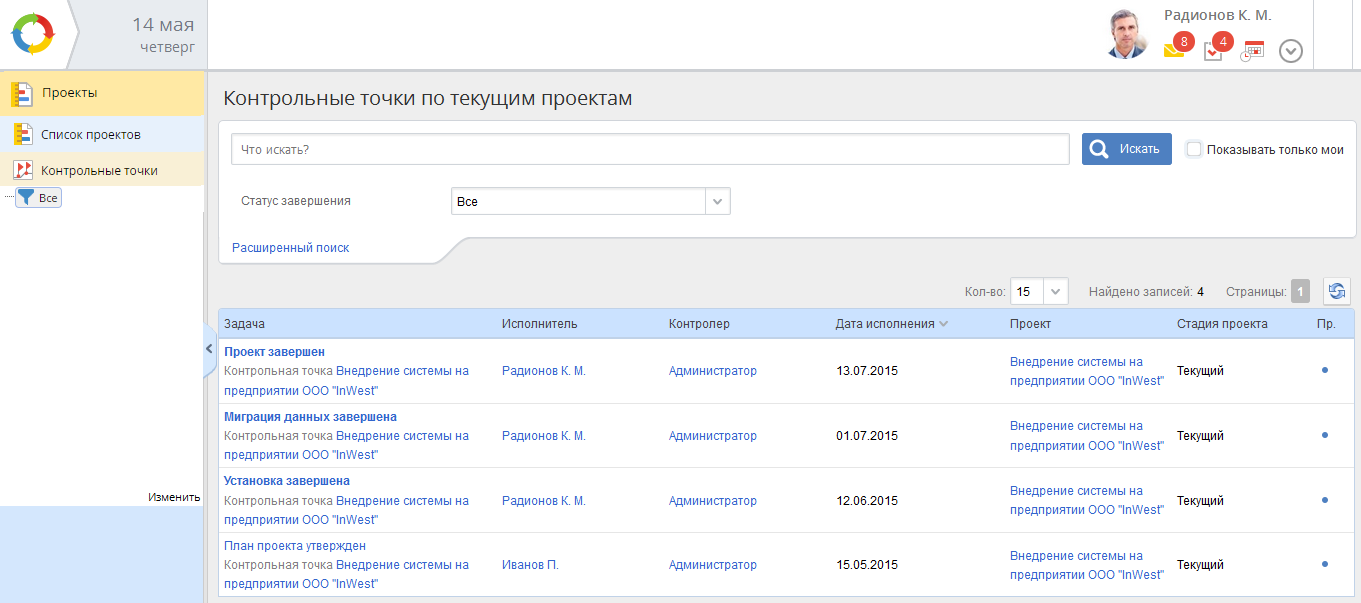Viewport: 1361px width, 603px height.
Task: Open the 'Статус завершения' dropdown
Action: (x=590, y=201)
